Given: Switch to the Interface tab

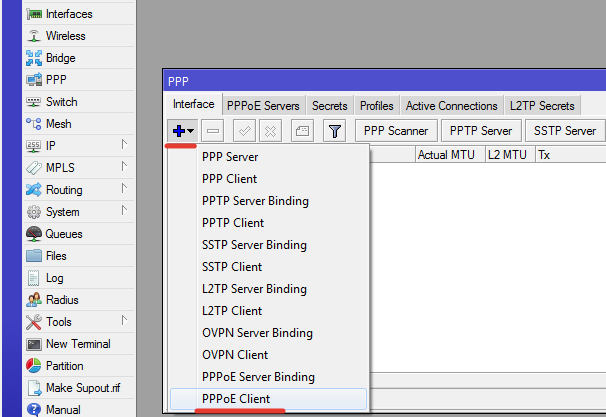Looking at the screenshot, I should pos(193,104).
